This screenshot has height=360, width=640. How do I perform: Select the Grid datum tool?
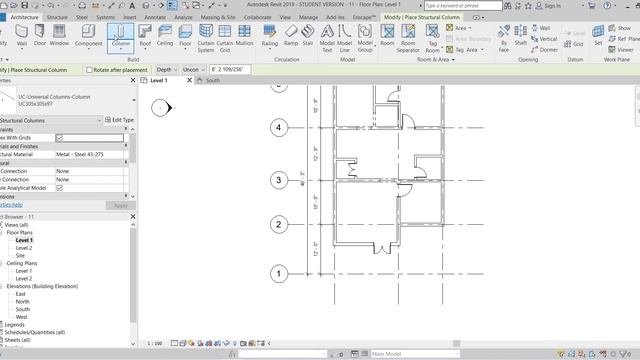click(x=573, y=44)
